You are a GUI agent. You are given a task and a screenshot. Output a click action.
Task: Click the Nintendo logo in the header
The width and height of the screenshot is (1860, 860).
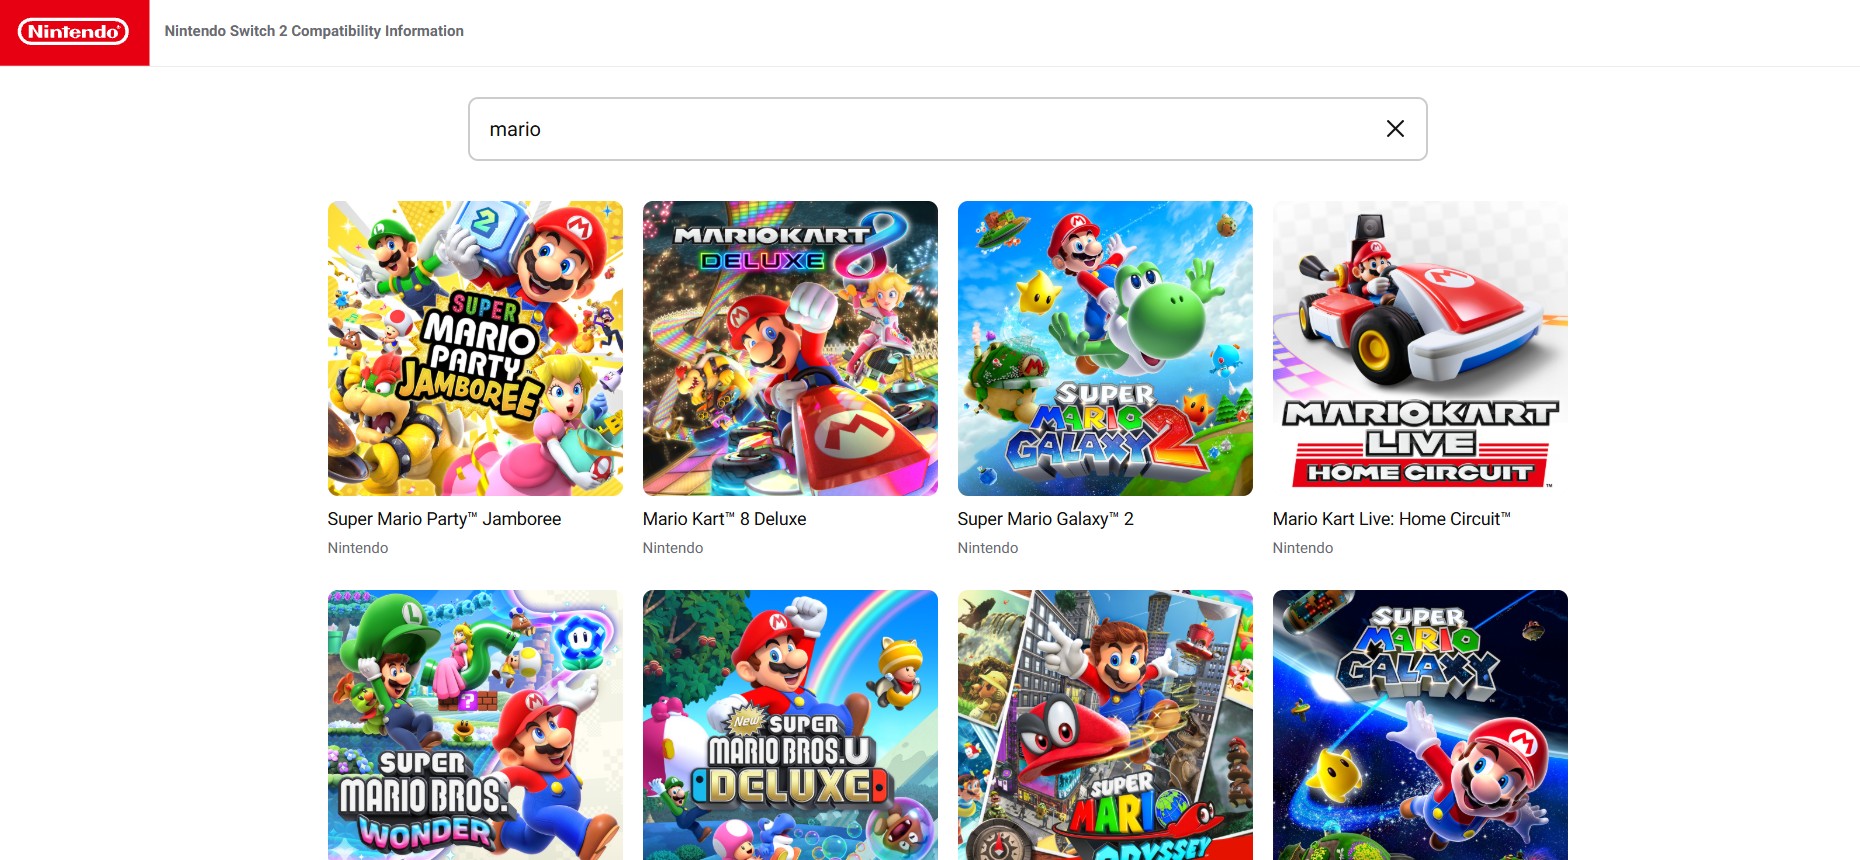point(74,32)
